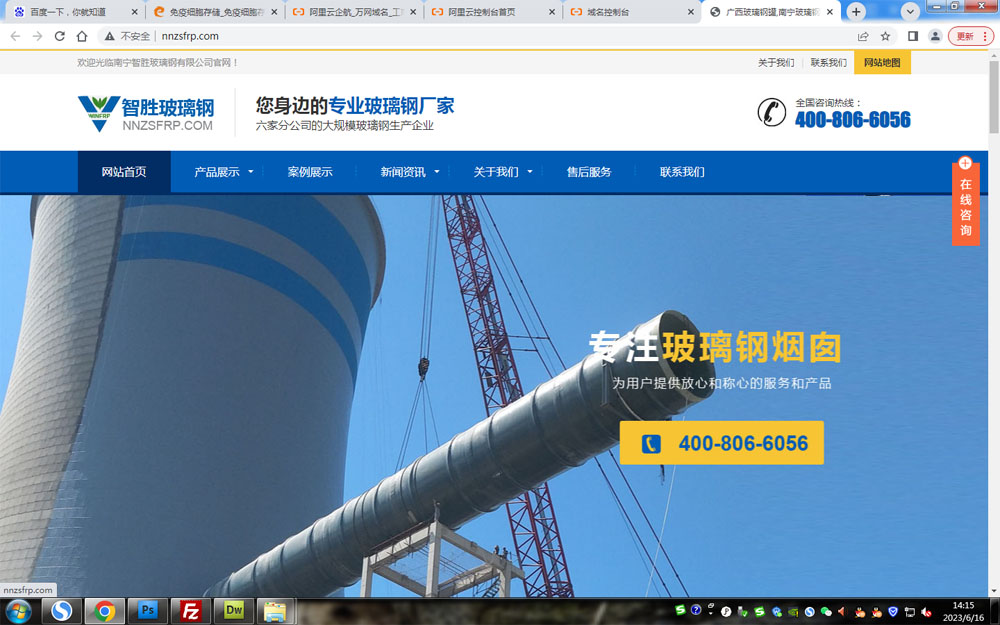The width and height of the screenshot is (1000, 625).
Task: Open the Chrome side panel icon
Action: (x=912, y=36)
